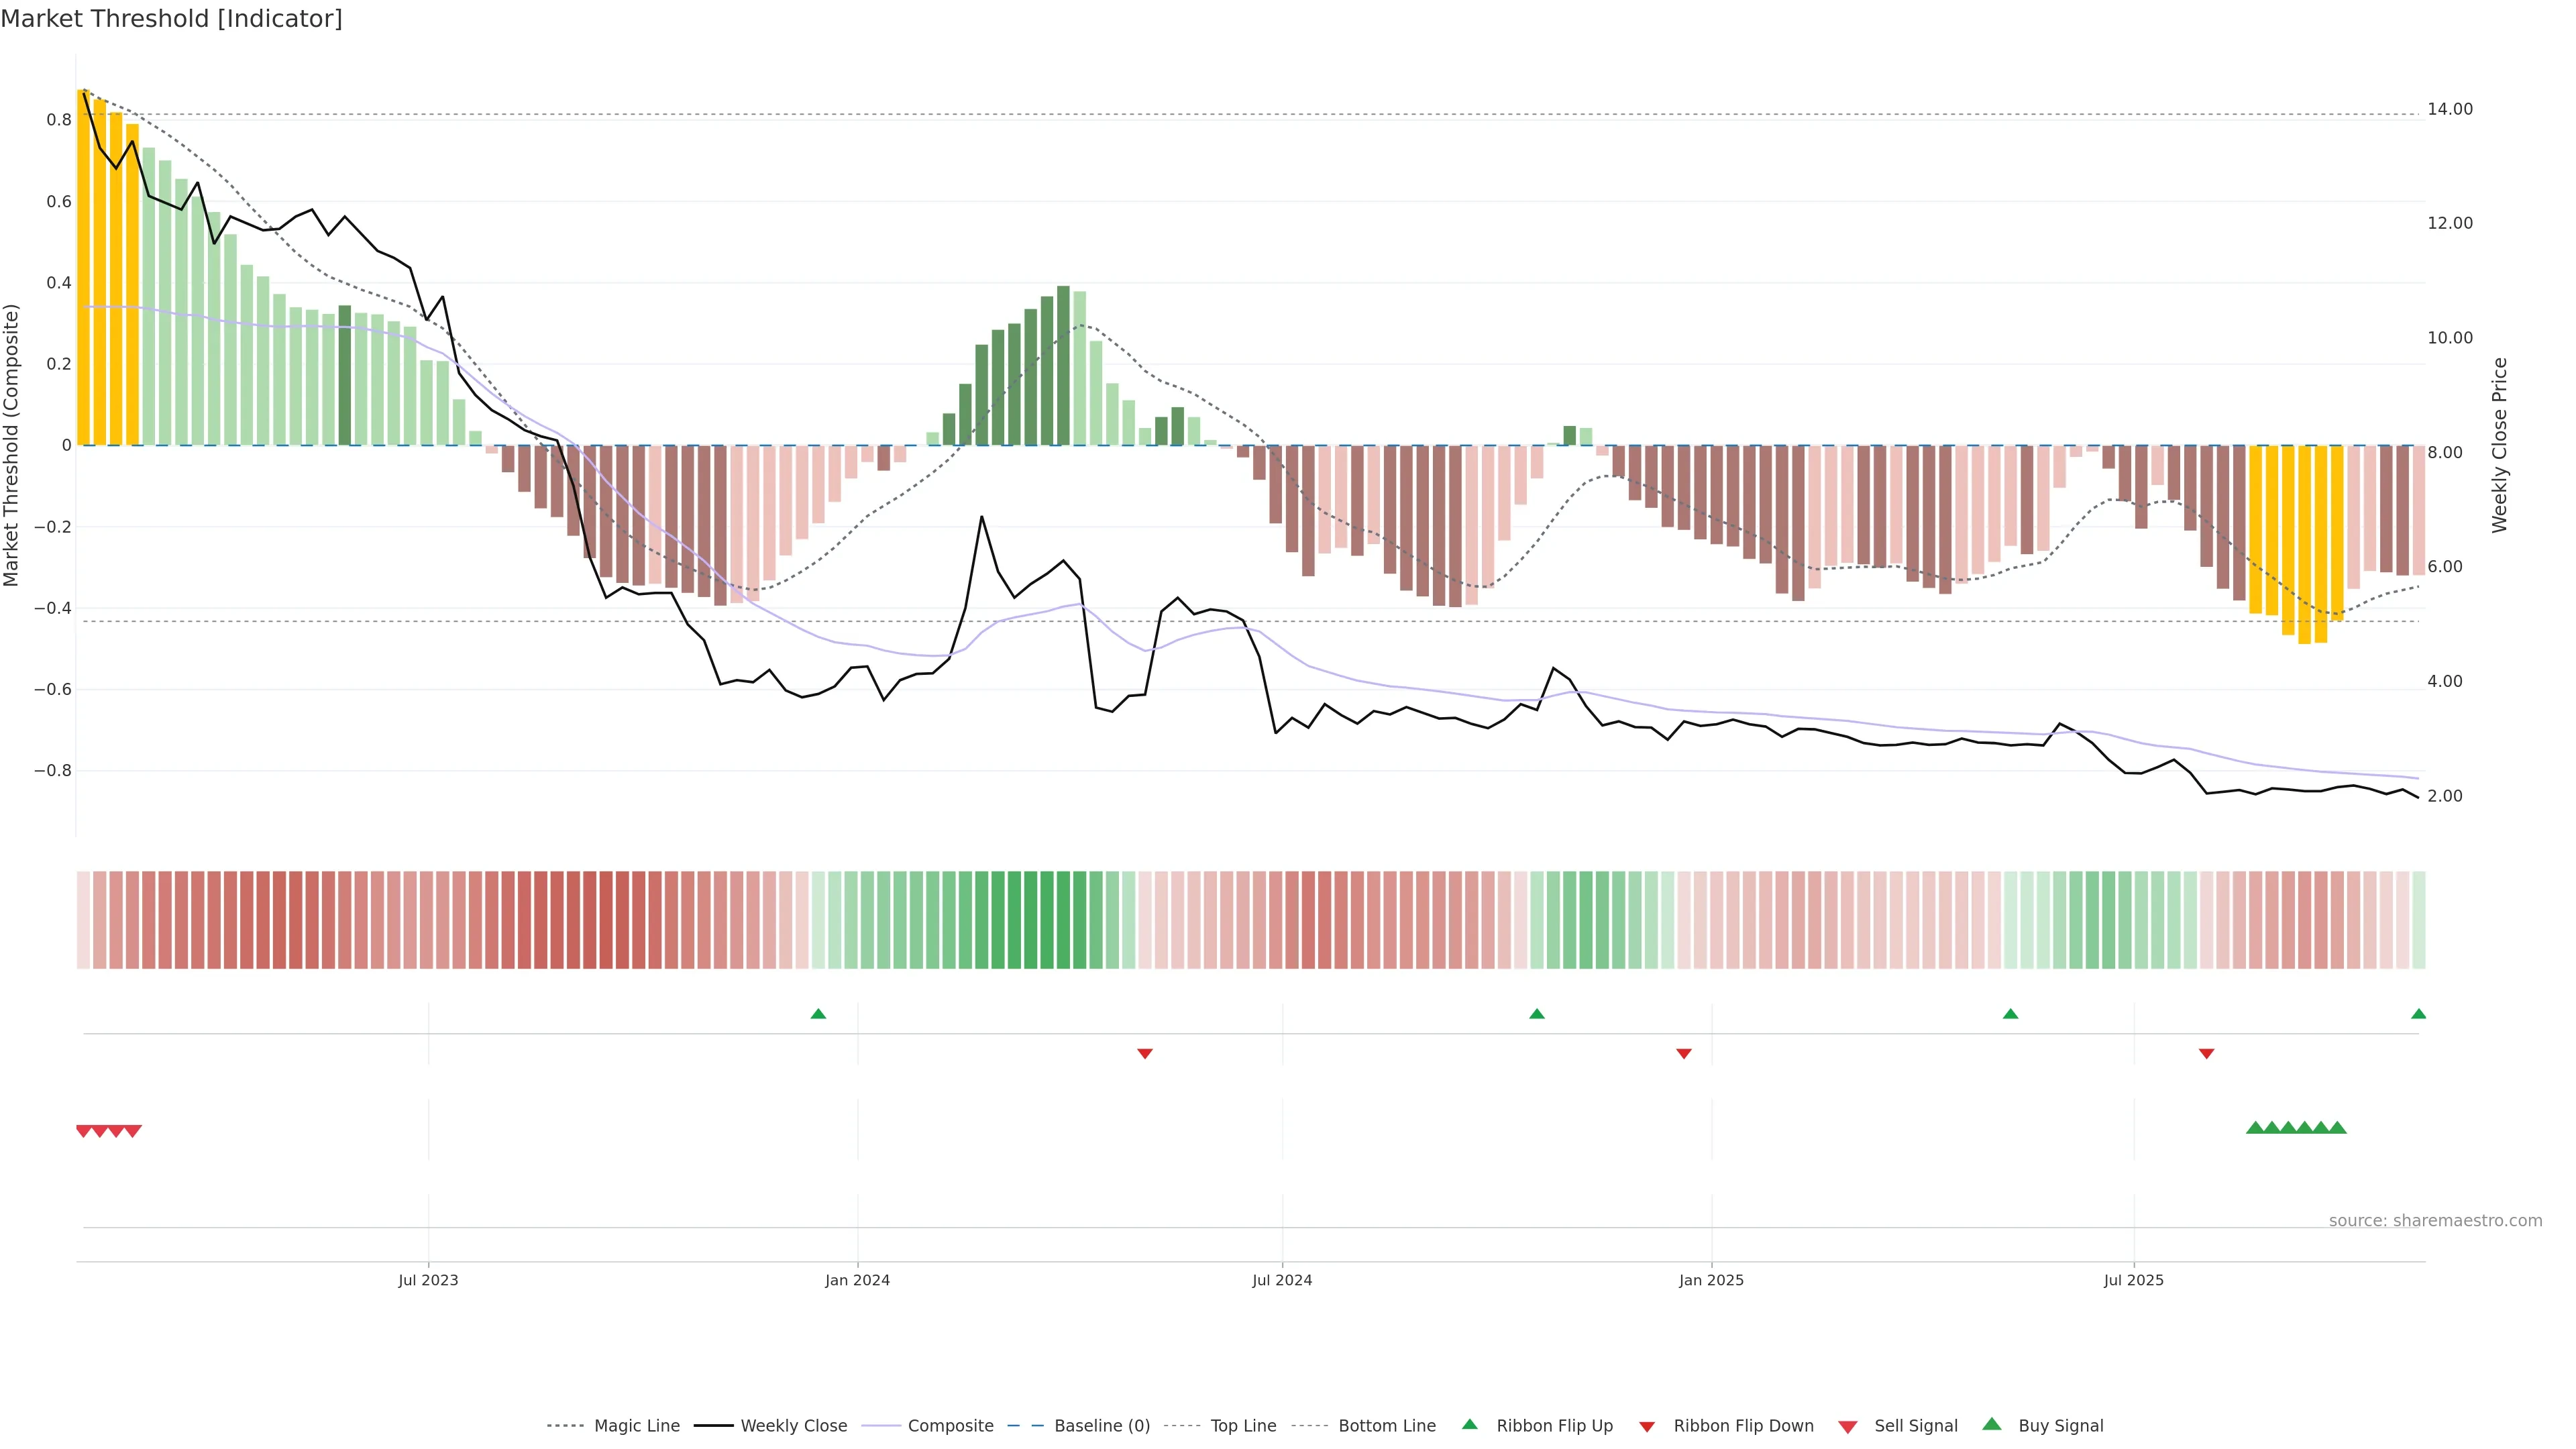Toggle the Top Line legend entry
Viewport: 2576px width, 1449px height.
coord(1243,1425)
